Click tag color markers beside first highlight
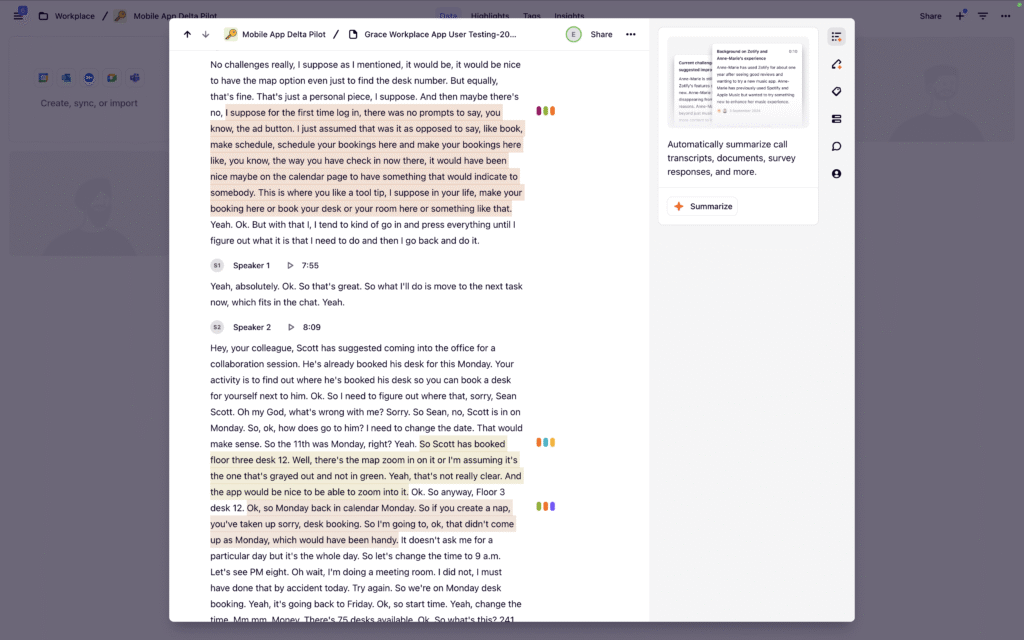The image size is (1024, 640). 546,111
